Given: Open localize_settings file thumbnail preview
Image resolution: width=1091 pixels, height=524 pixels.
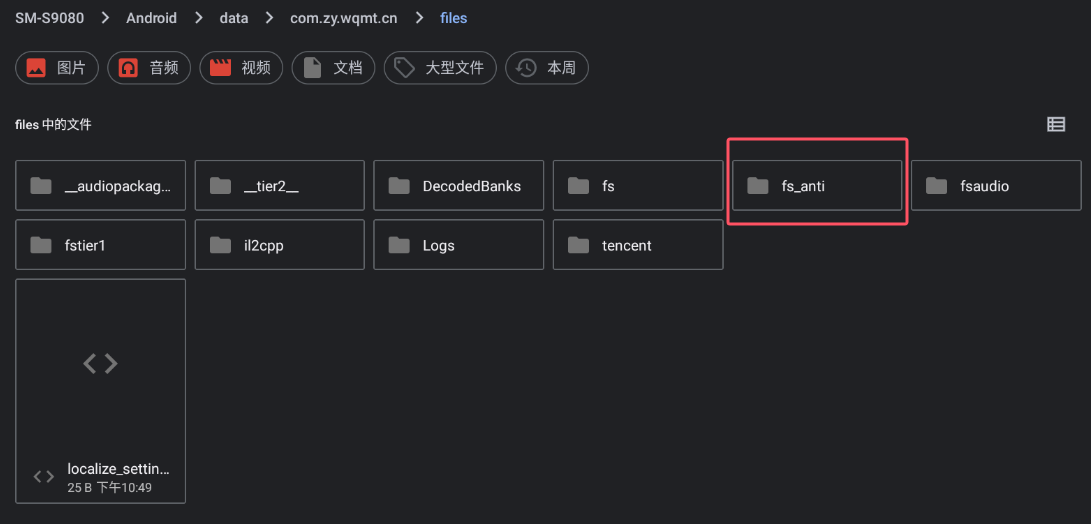Looking at the screenshot, I should coord(100,364).
